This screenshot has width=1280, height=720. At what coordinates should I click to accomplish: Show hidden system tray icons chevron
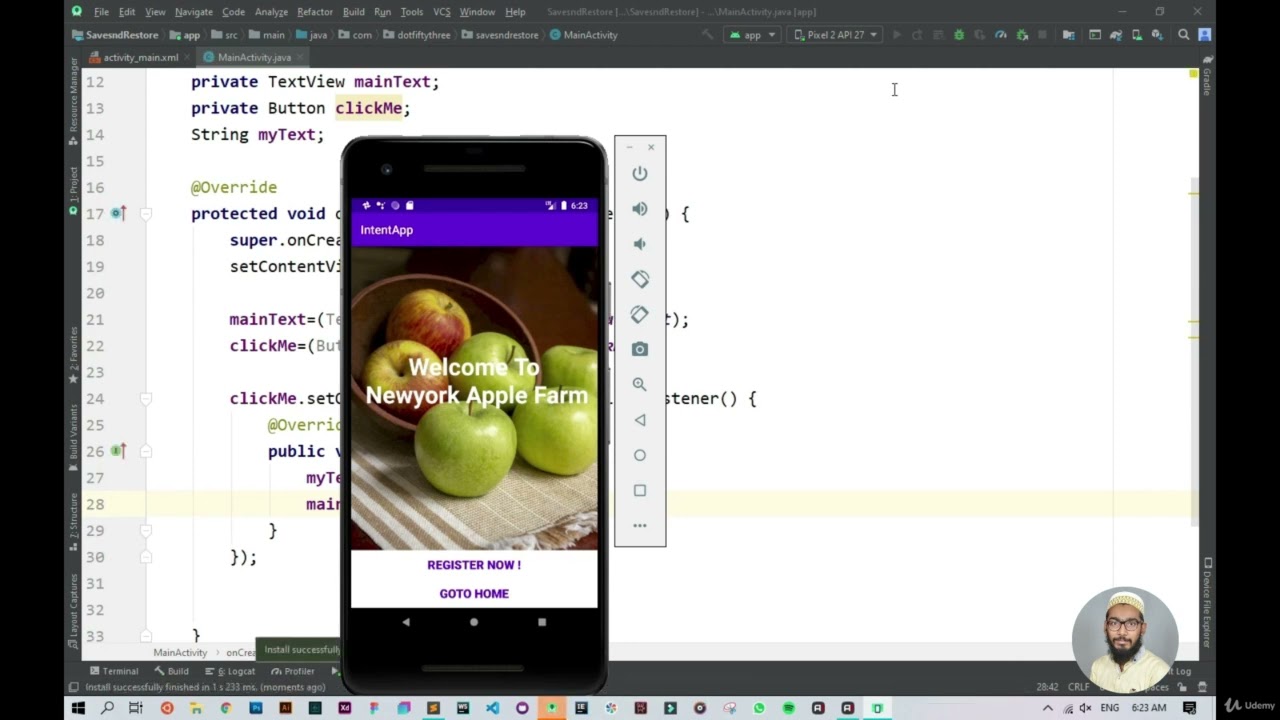click(1047, 708)
